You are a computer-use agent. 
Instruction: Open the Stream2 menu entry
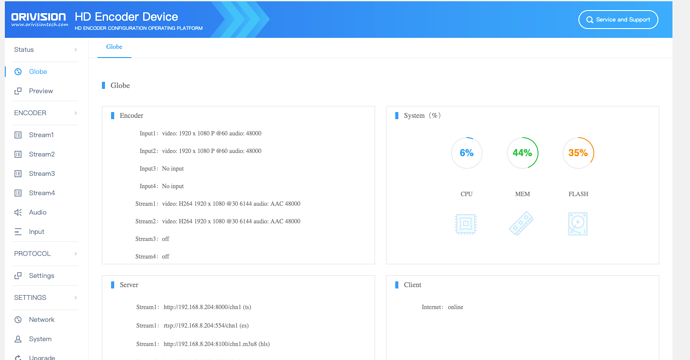tap(42, 154)
